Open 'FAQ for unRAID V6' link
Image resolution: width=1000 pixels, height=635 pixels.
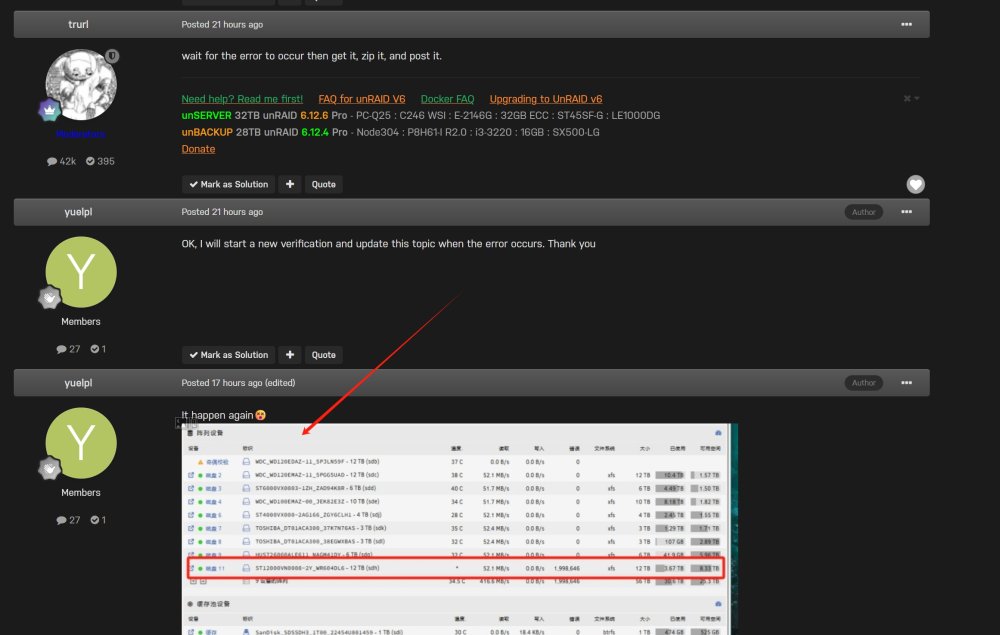click(362, 99)
